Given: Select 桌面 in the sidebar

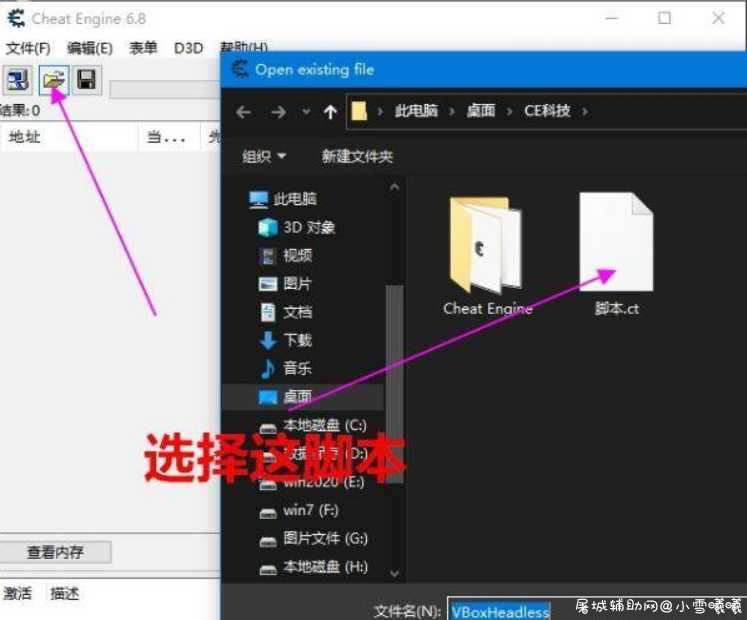Looking at the screenshot, I should 303,396.
